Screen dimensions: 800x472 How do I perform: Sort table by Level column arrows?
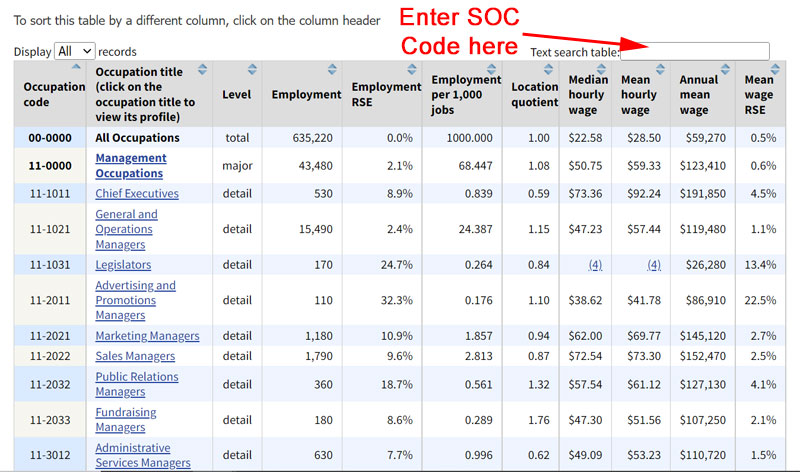click(252, 69)
